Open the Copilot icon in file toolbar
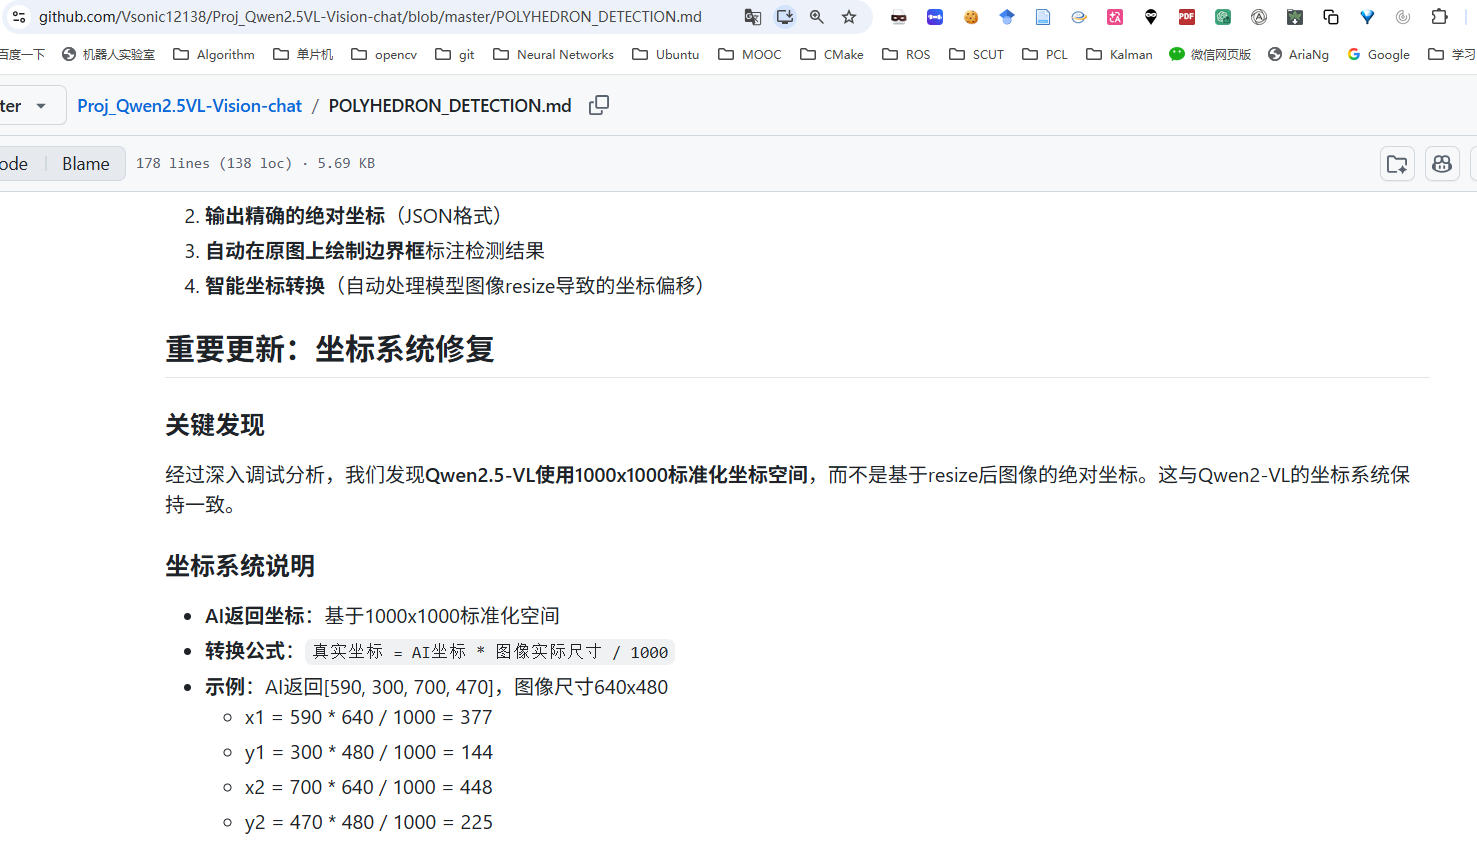 [1442, 164]
